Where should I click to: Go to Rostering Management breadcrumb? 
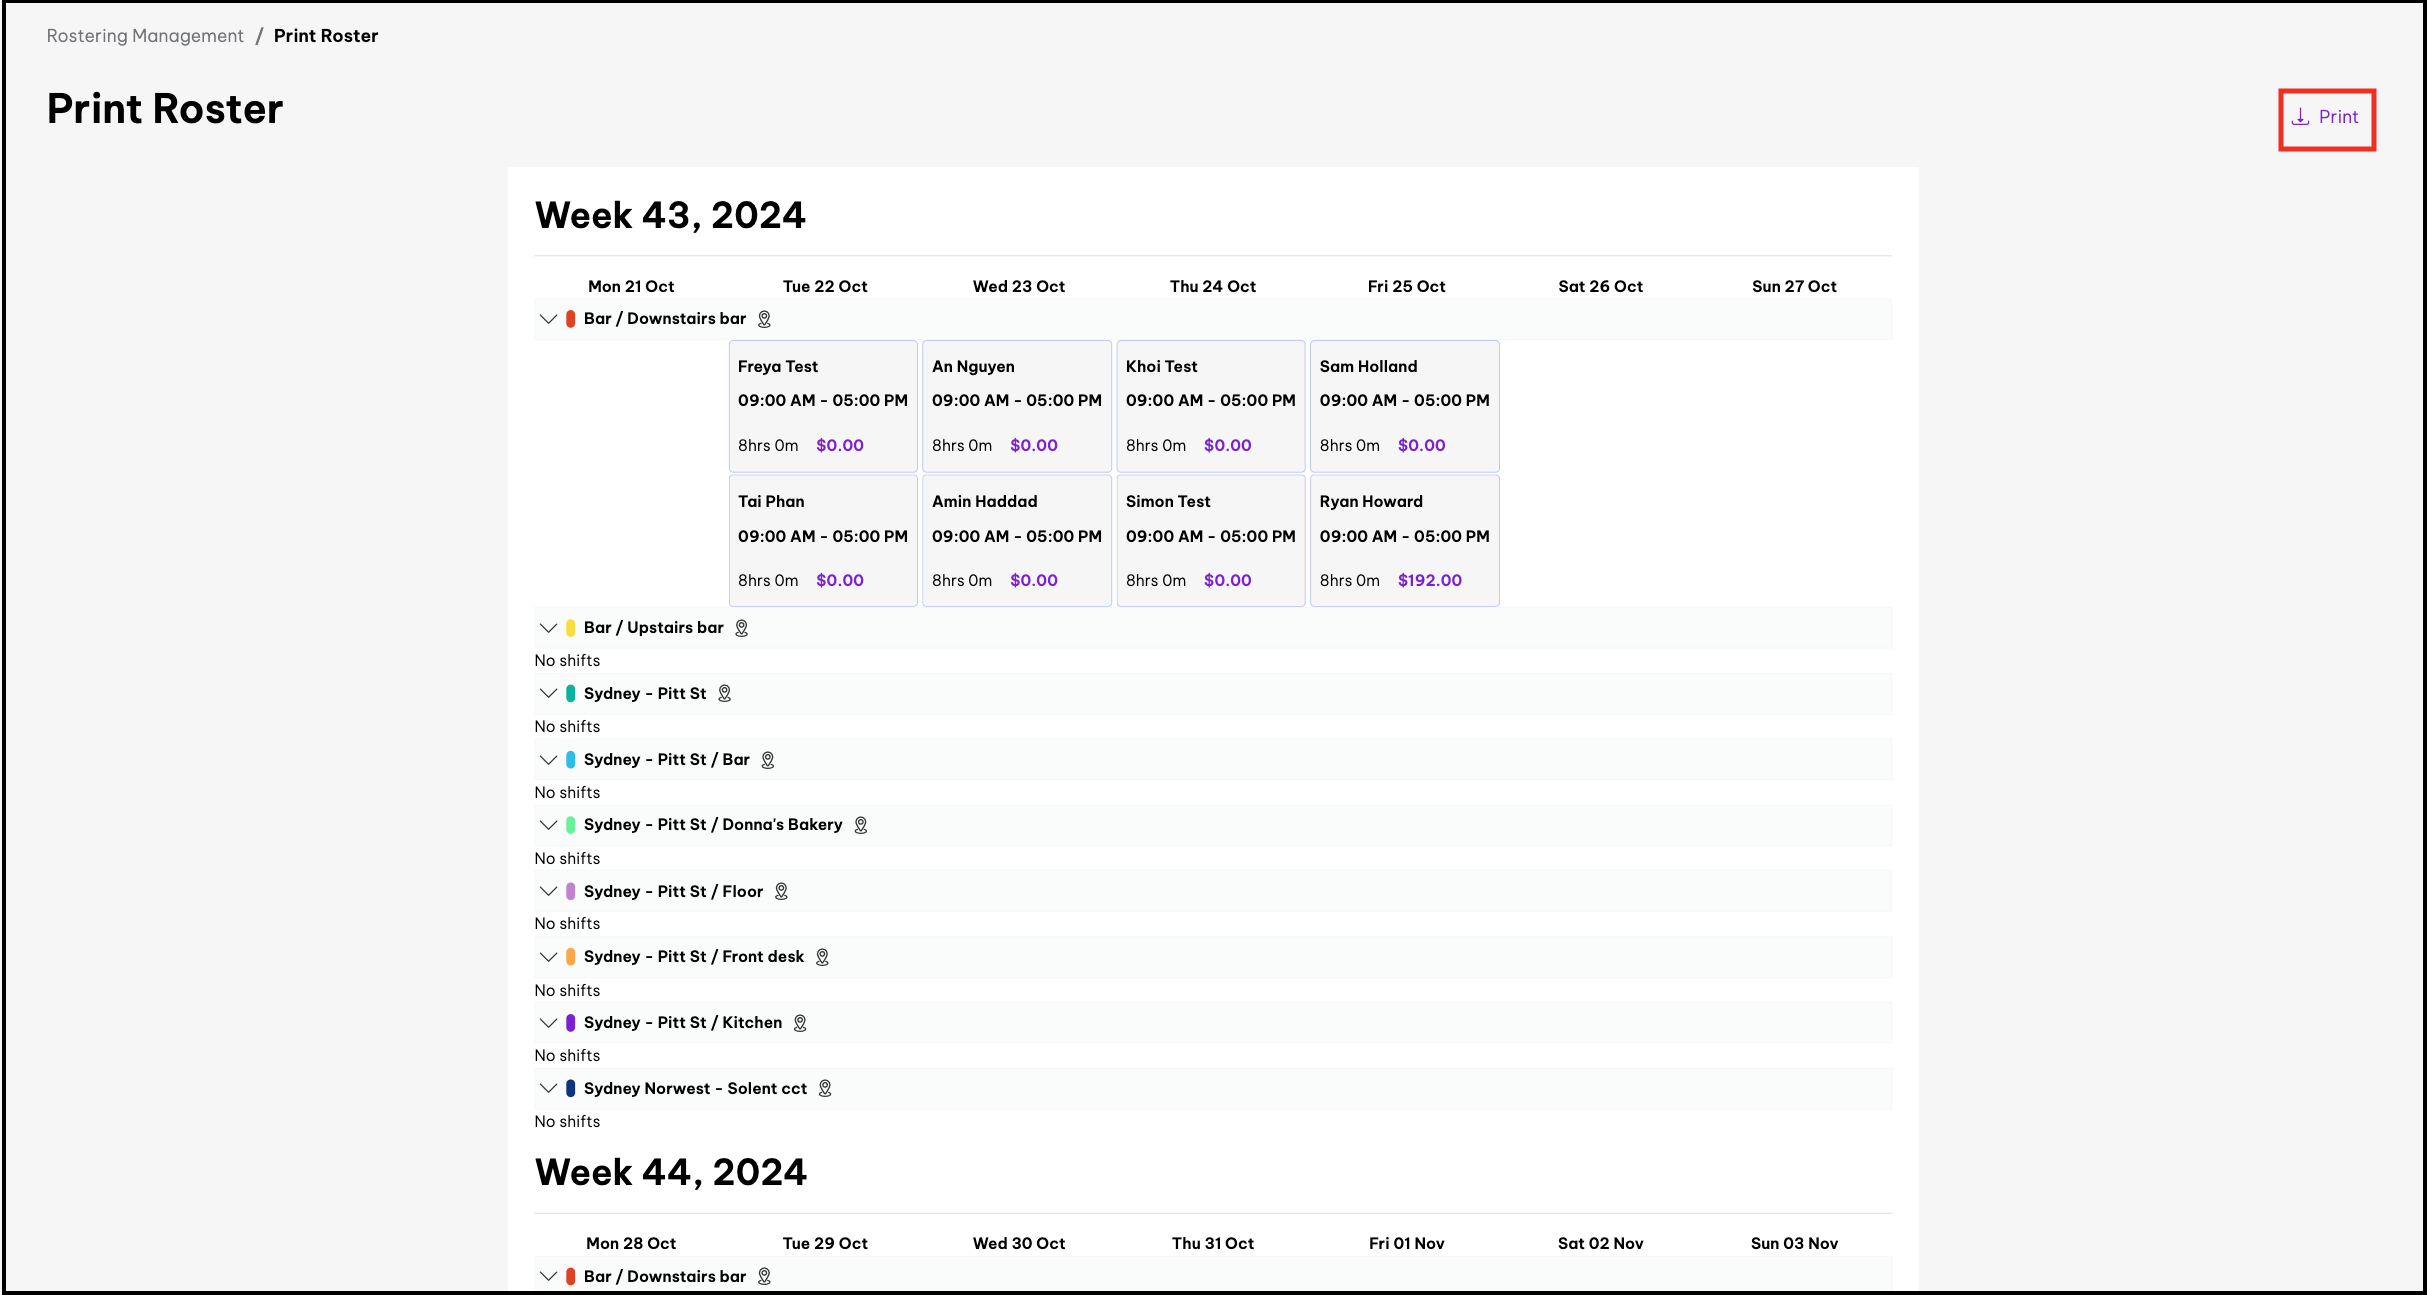tap(145, 36)
